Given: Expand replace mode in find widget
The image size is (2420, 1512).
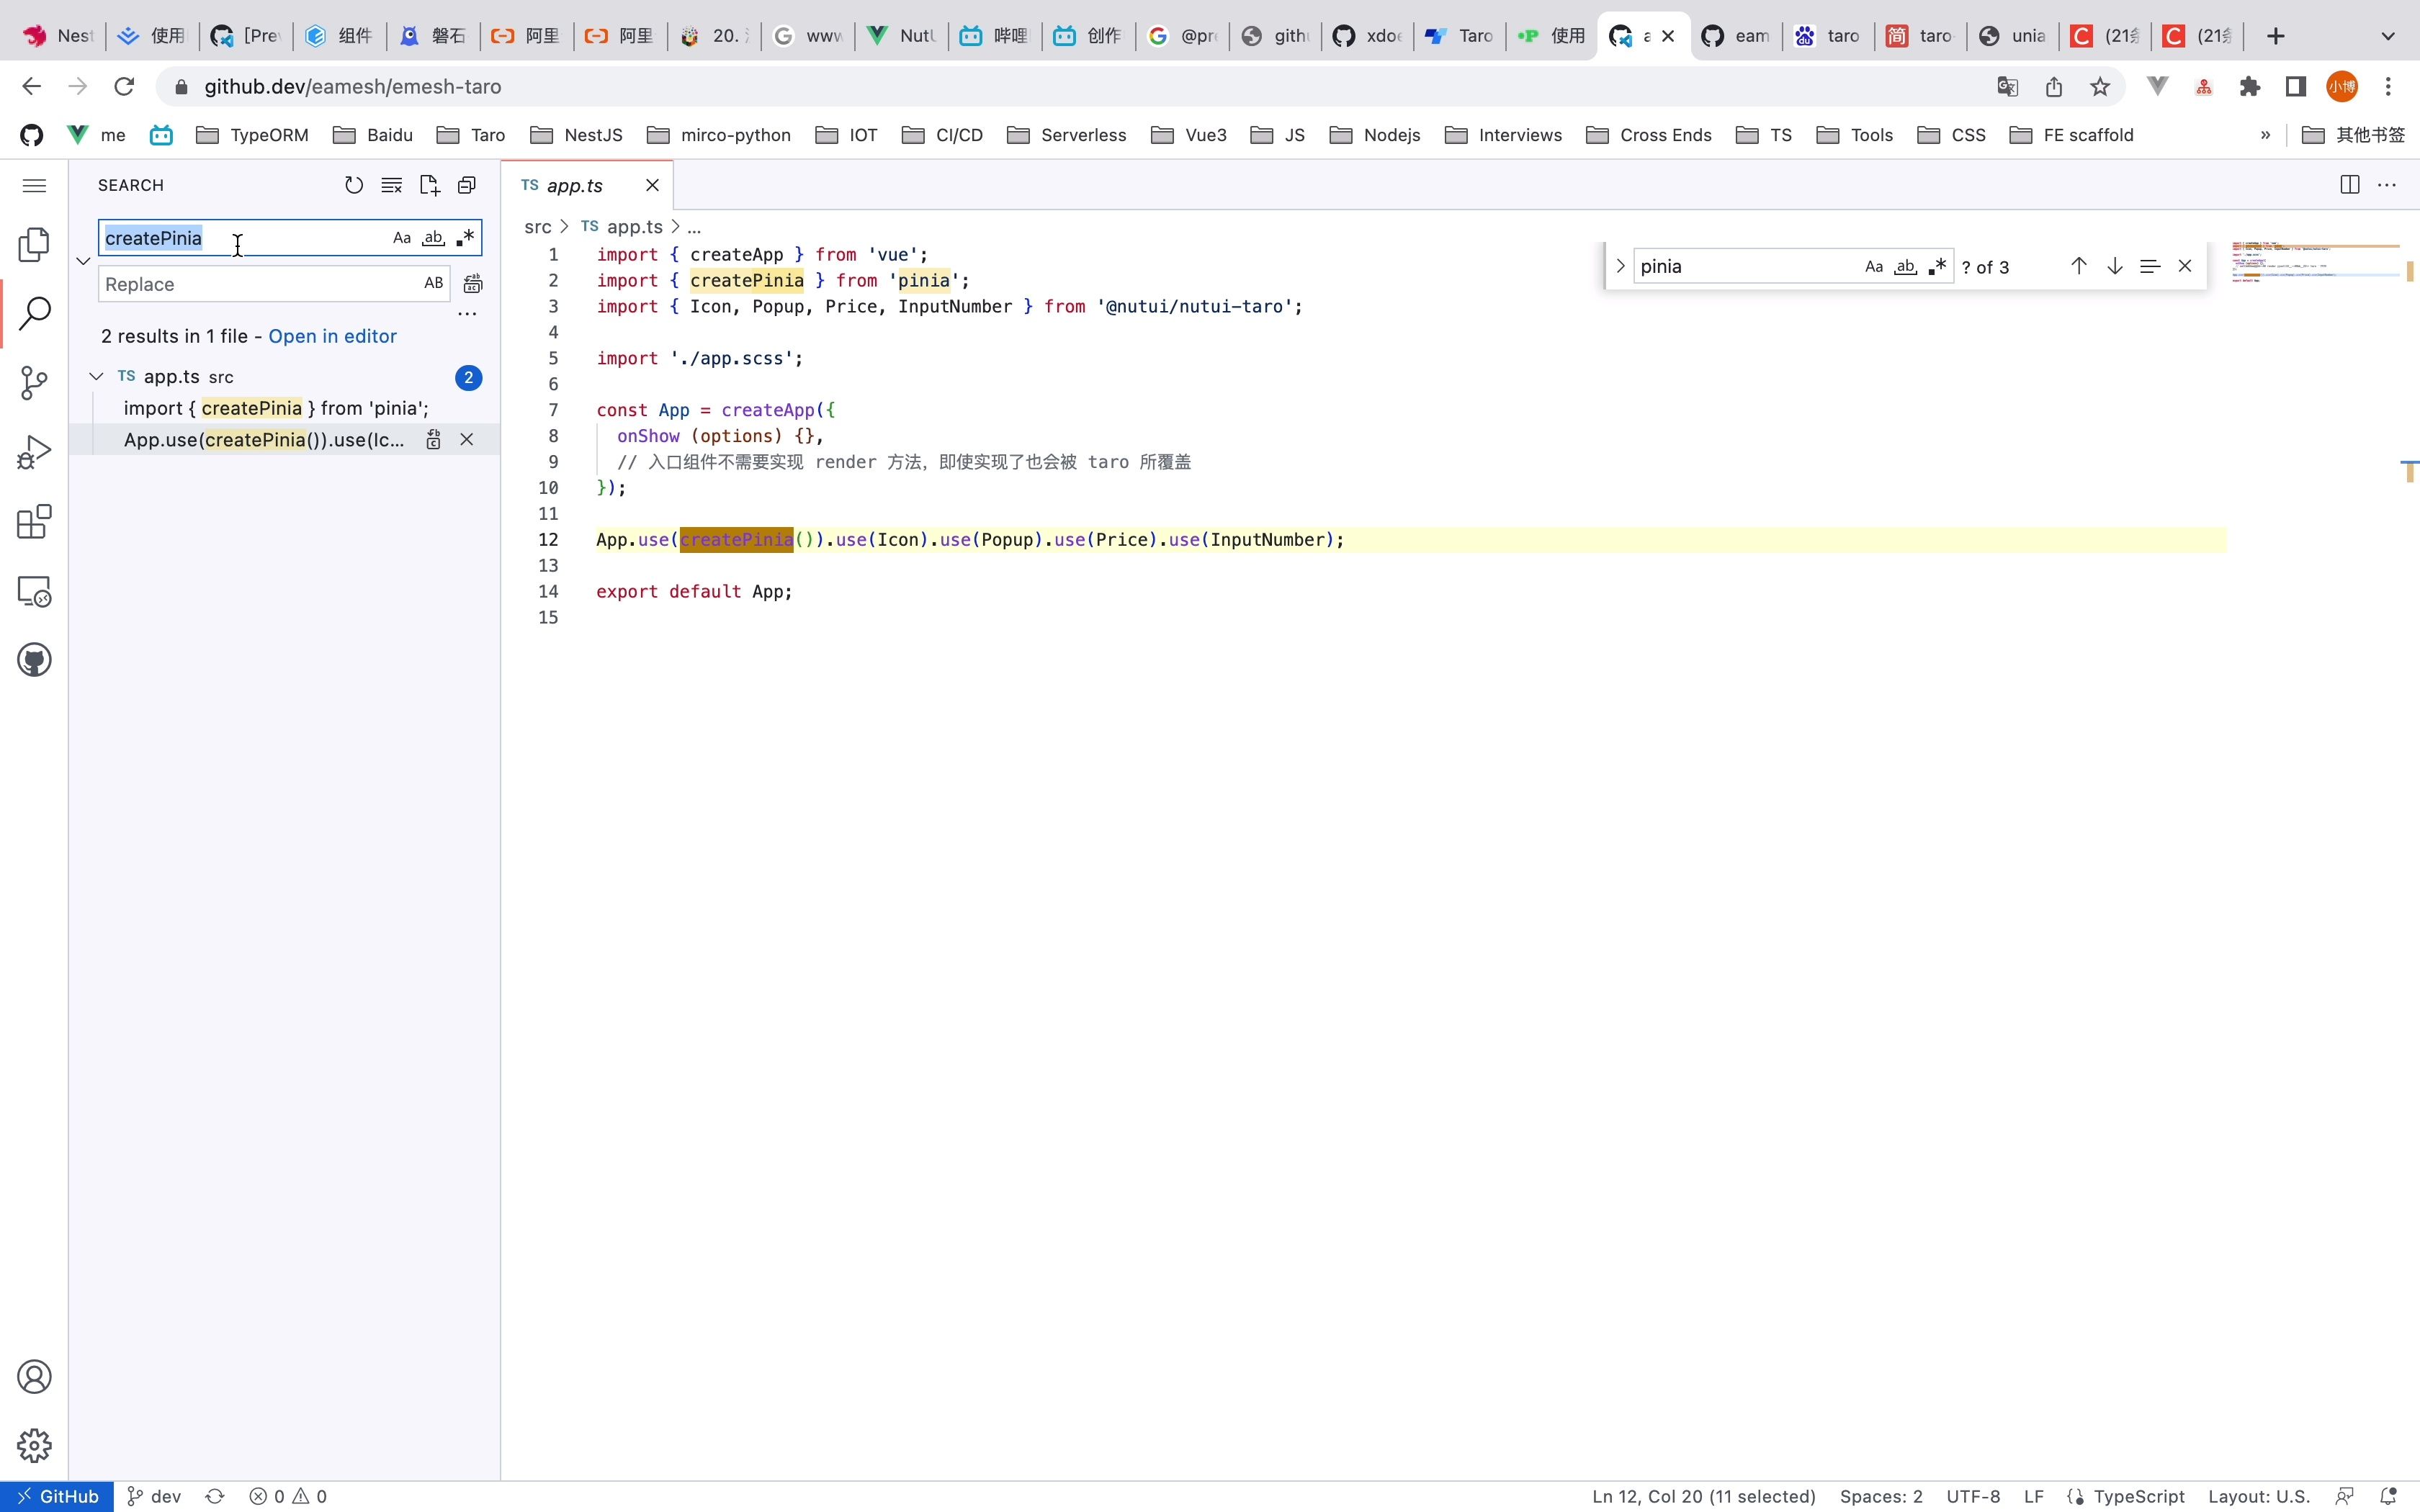Looking at the screenshot, I should click(1620, 267).
